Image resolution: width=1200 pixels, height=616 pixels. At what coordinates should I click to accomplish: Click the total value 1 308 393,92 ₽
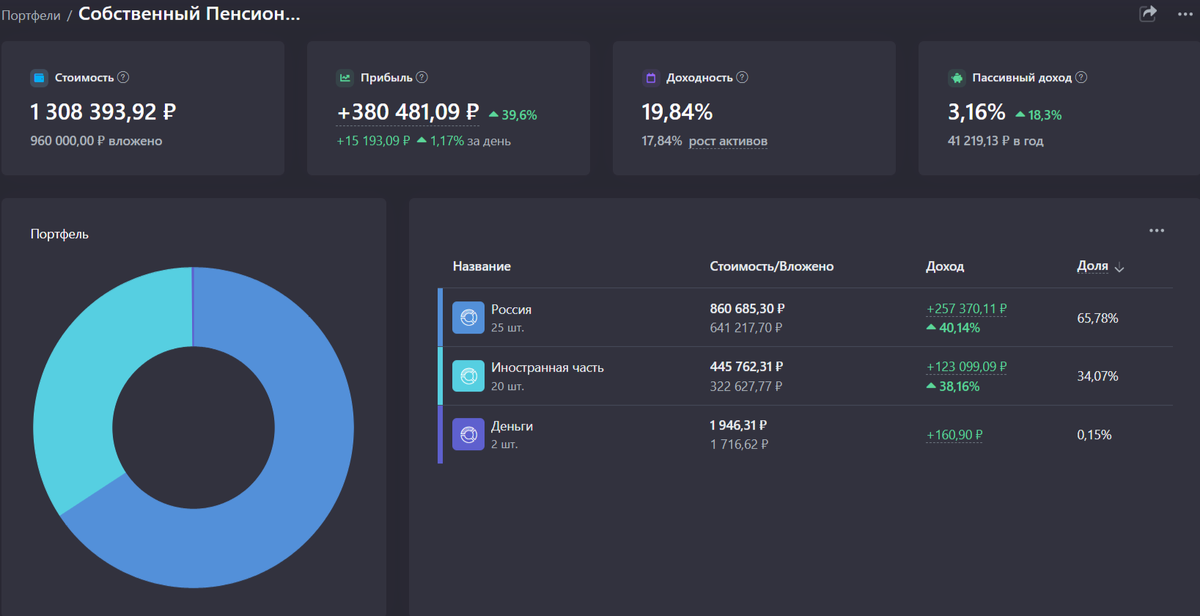pos(104,112)
